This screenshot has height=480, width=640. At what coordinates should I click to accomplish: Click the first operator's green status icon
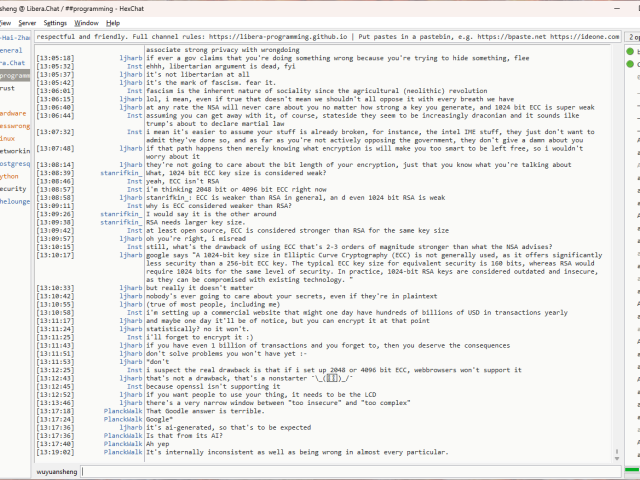pos(631,50)
